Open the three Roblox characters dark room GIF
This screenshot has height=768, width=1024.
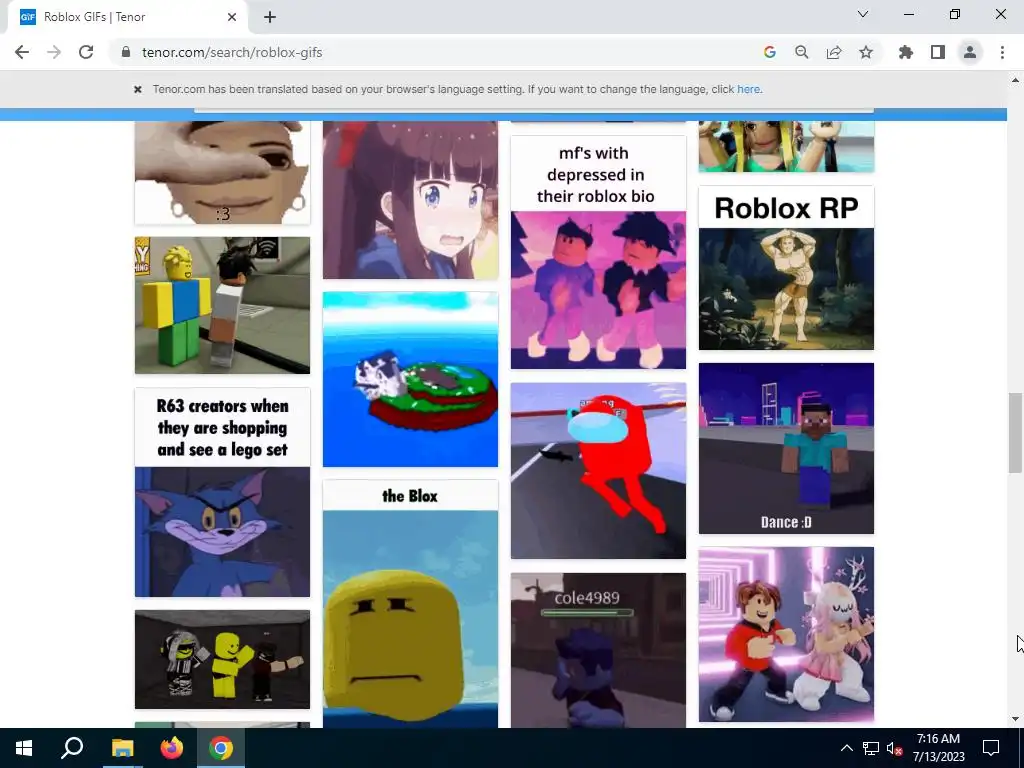pyautogui.click(x=222, y=660)
